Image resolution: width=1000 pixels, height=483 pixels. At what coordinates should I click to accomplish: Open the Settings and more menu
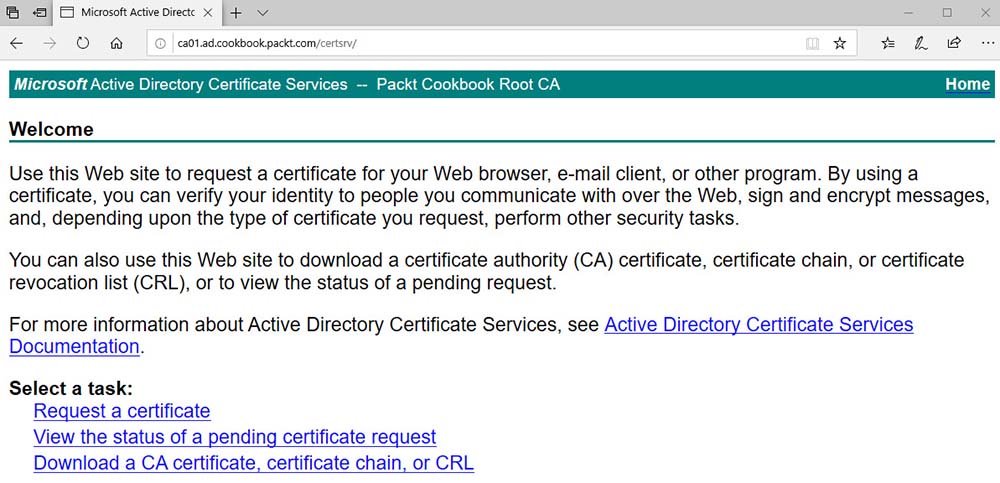[984, 44]
